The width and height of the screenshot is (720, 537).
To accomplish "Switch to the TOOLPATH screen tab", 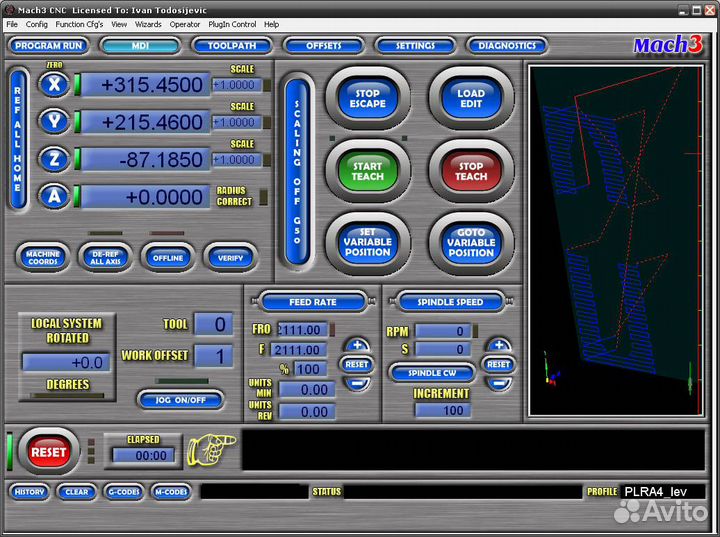I will coord(231,45).
